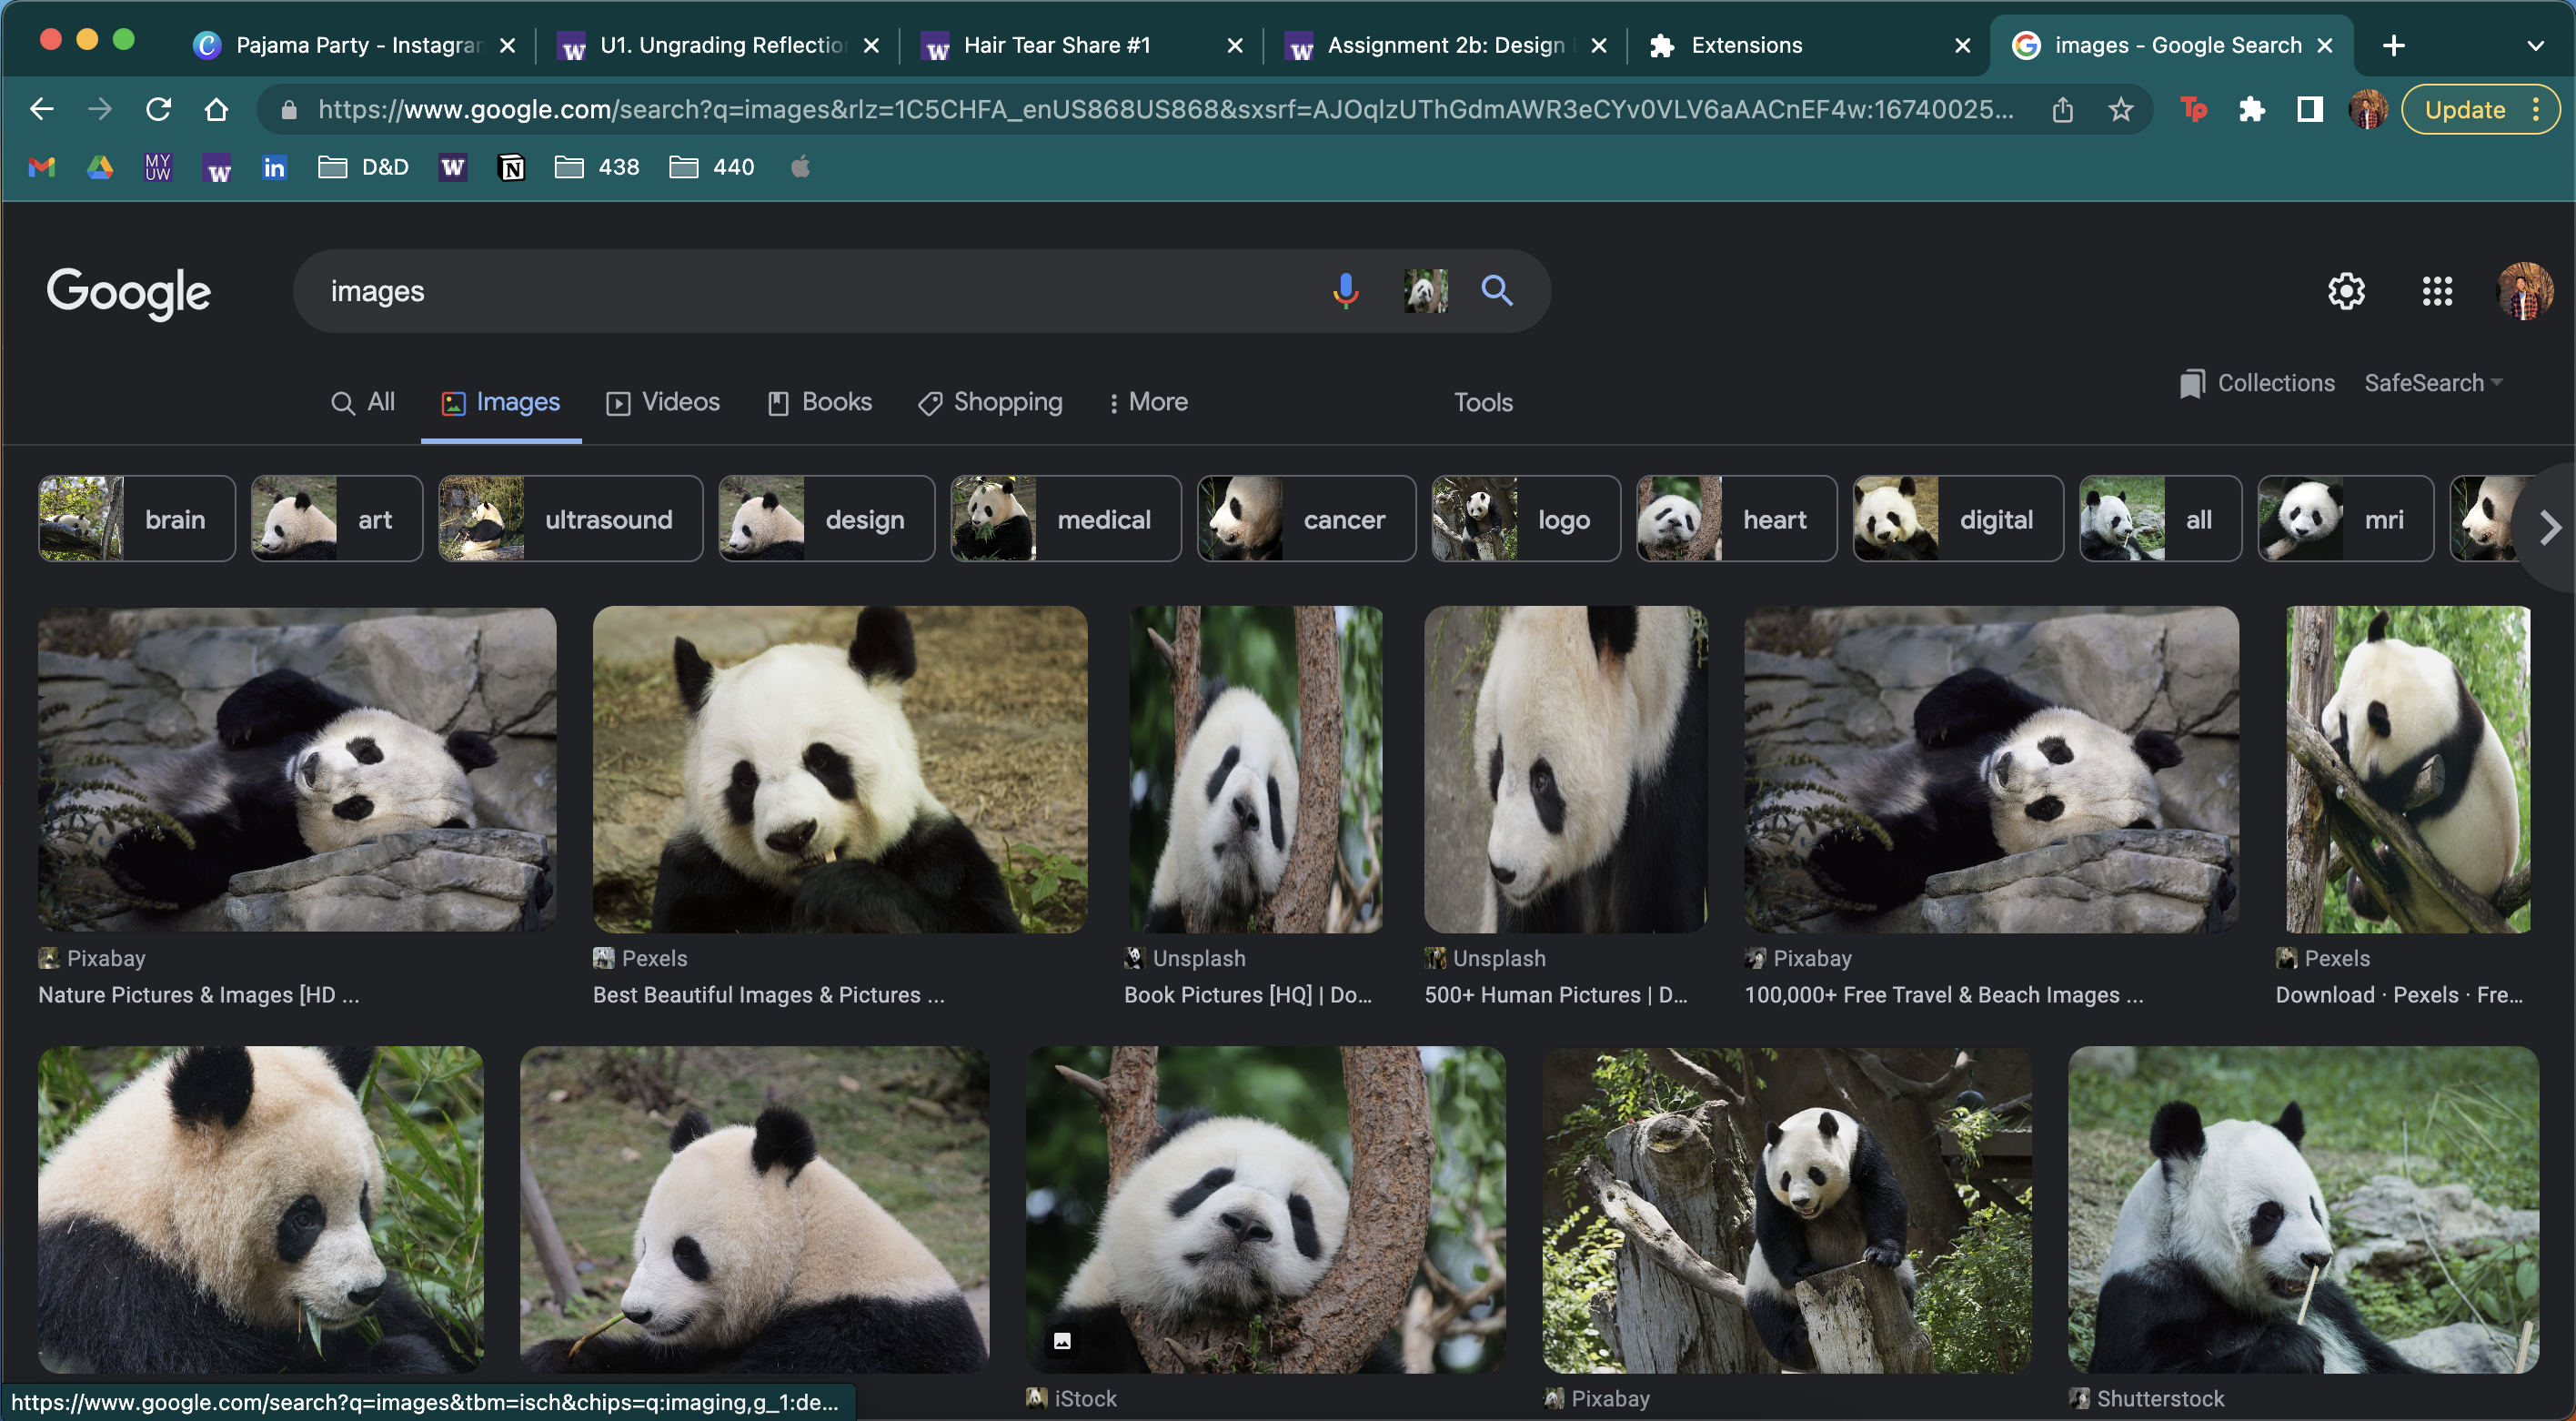Filter results by ultrasound chip
This screenshot has width=2576, height=1421.
coord(570,519)
